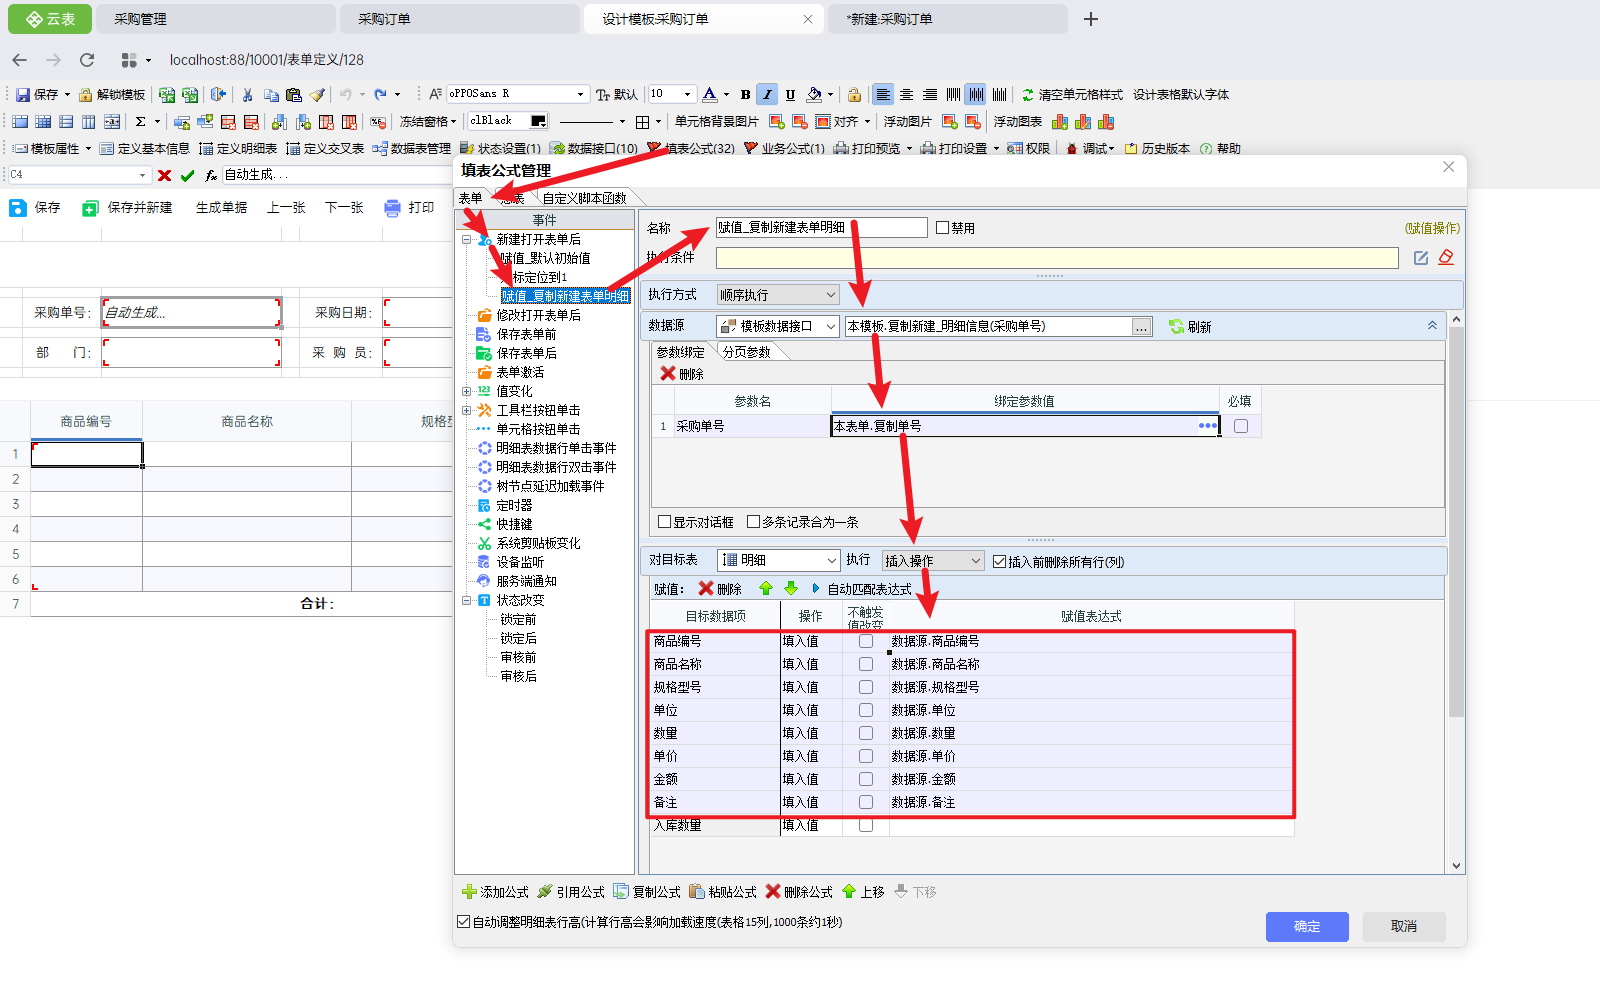The image size is (1600, 982).
Task: Switch to the 分页参数 tab
Action: click(746, 352)
